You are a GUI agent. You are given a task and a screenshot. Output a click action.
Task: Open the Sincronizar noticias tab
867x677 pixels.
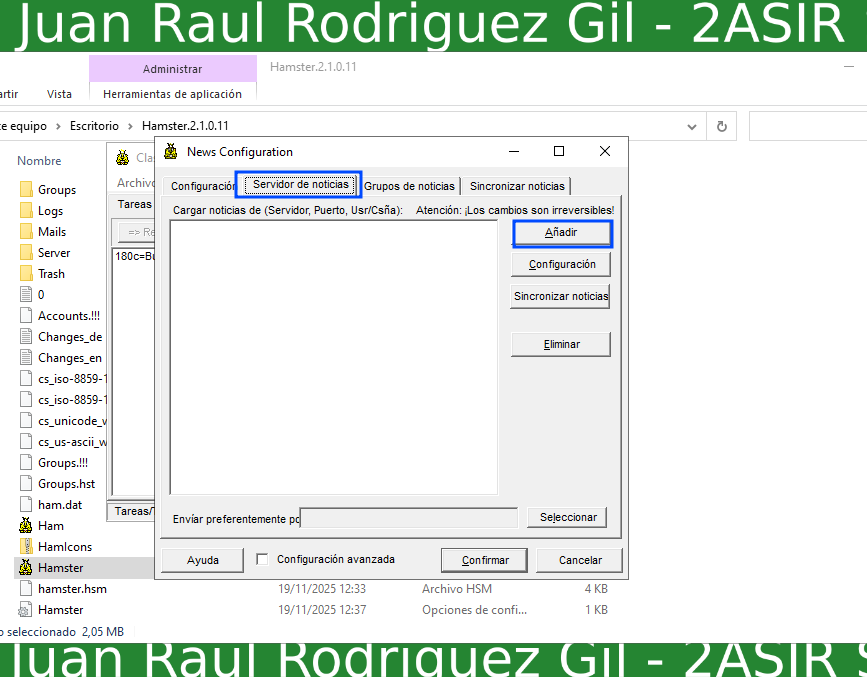point(517,186)
